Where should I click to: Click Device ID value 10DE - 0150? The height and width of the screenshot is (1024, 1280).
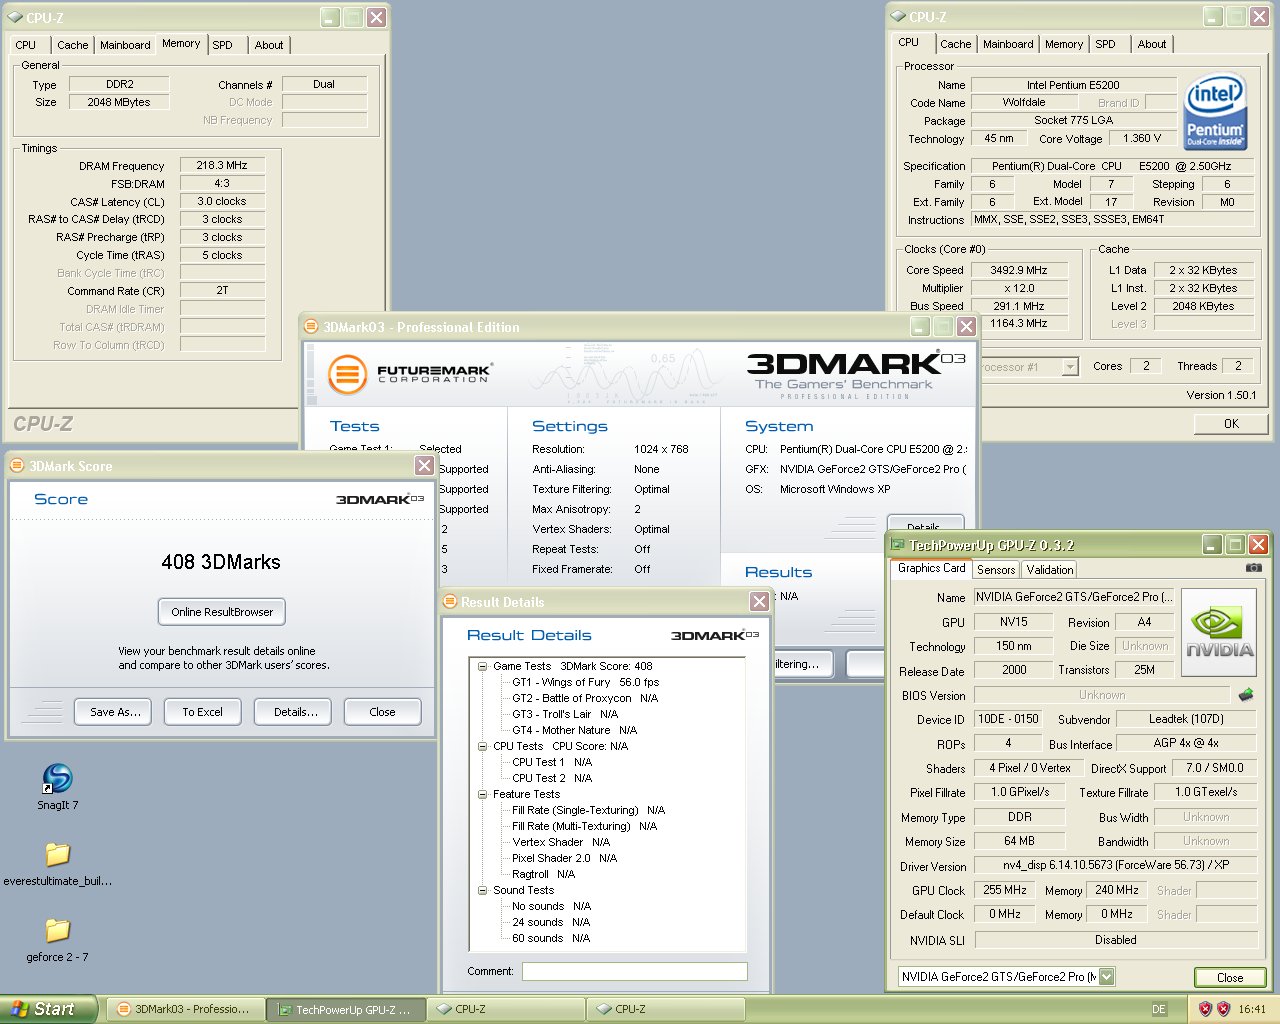click(1008, 719)
